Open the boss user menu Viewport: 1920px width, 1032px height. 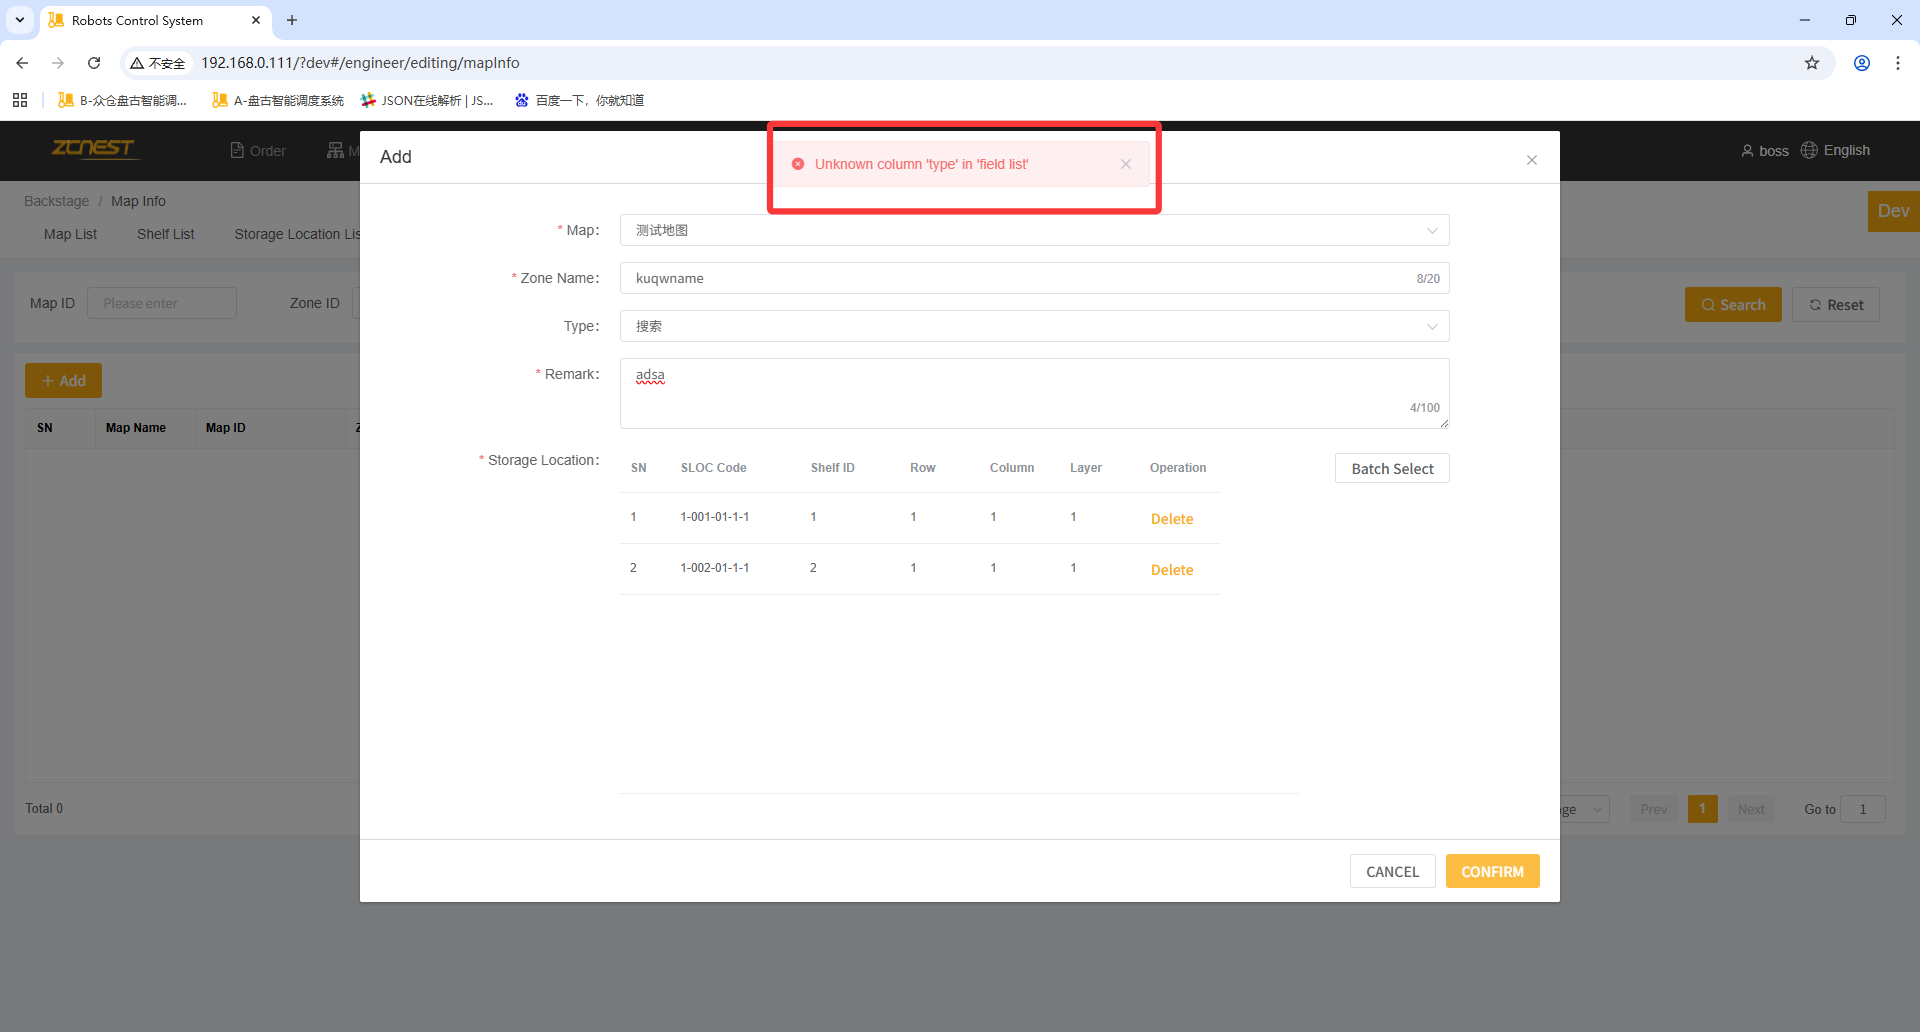[1764, 151]
